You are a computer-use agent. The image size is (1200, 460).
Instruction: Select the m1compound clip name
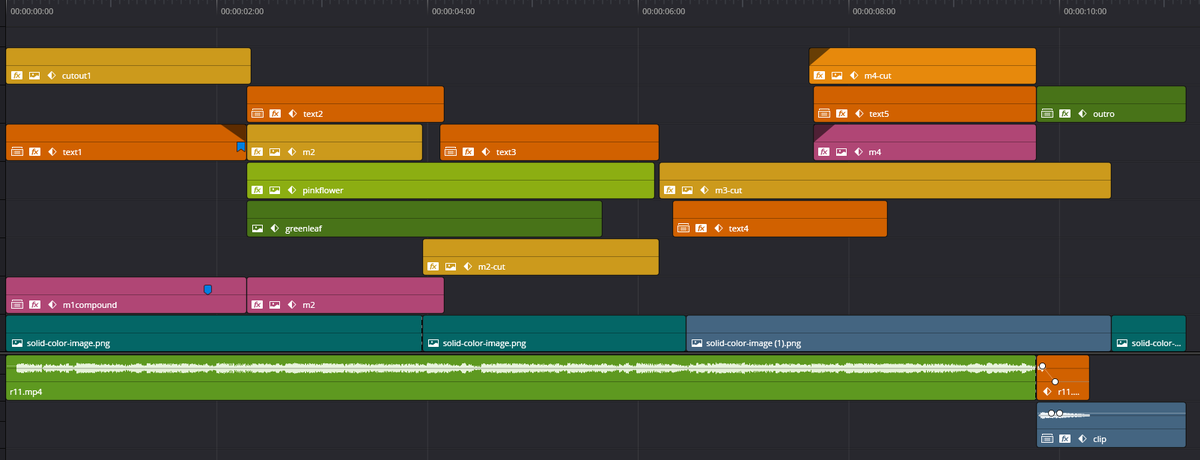click(90, 304)
